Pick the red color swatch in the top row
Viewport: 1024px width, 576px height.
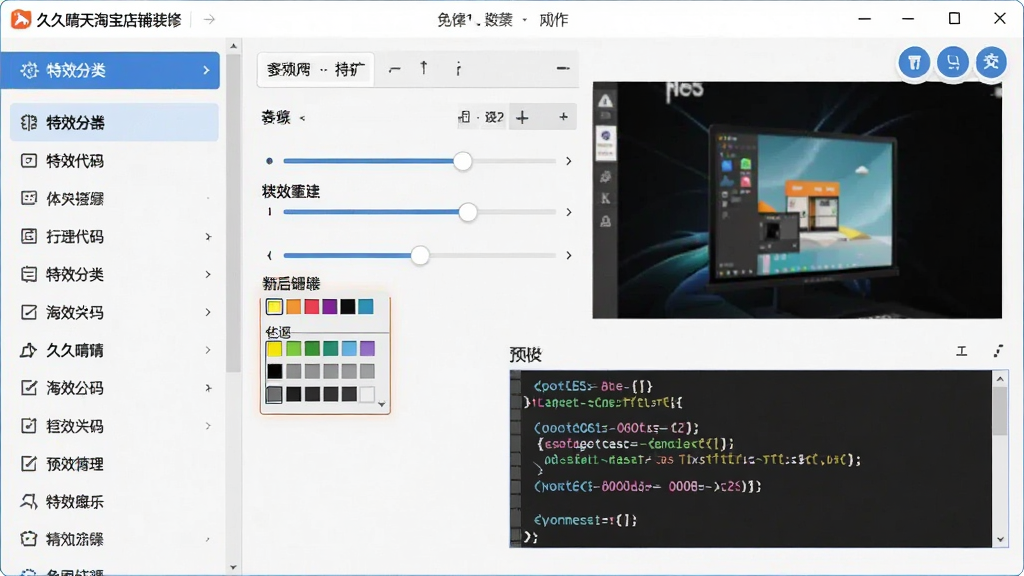click(x=312, y=306)
